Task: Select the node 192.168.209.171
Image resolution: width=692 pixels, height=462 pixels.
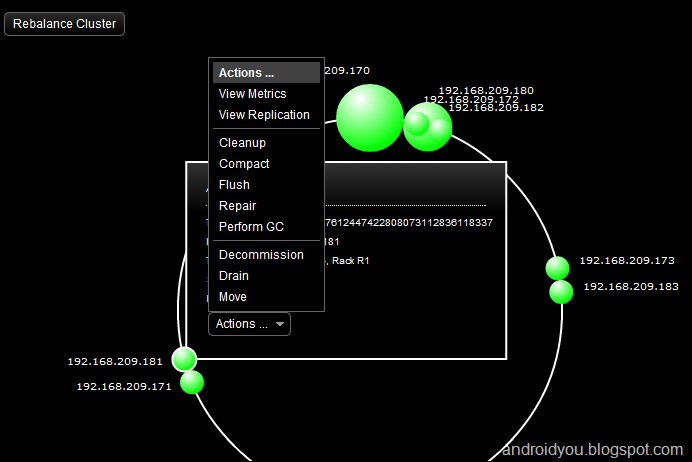Action: pyautogui.click(x=192, y=382)
